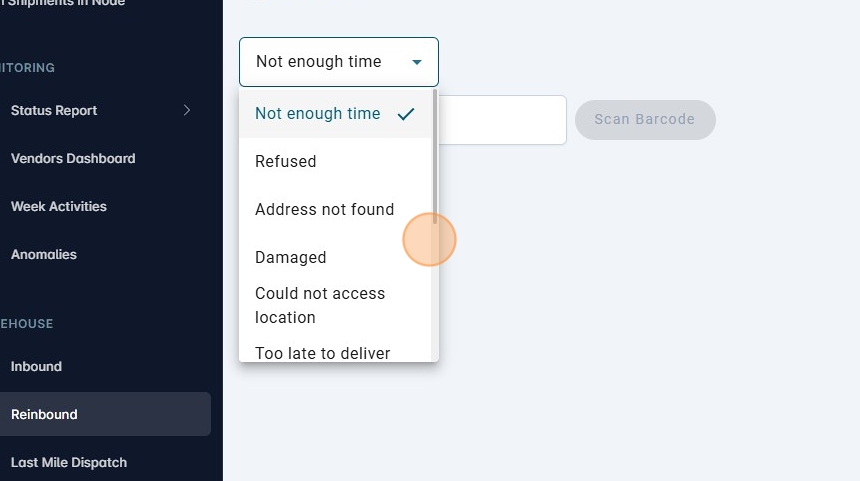The width and height of the screenshot is (860, 481).
Task: Select Could not access location
Action: (x=320, y=305)
